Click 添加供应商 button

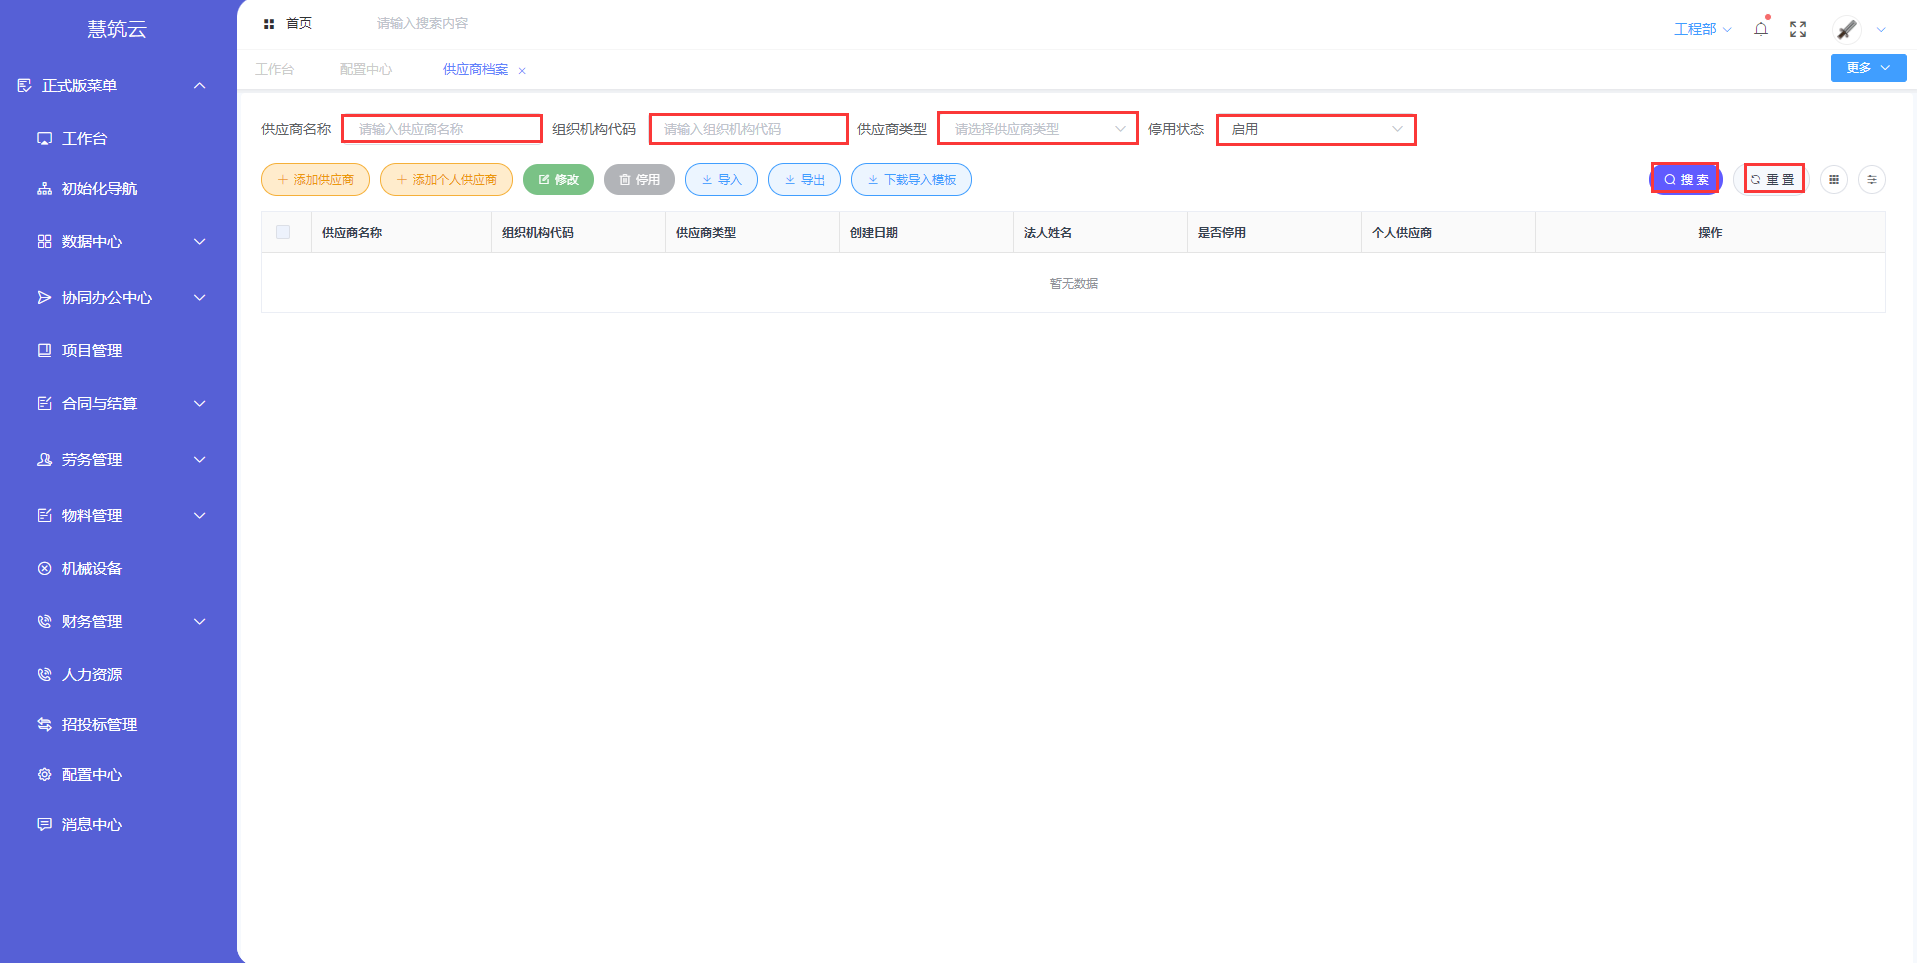pos(315,180)
